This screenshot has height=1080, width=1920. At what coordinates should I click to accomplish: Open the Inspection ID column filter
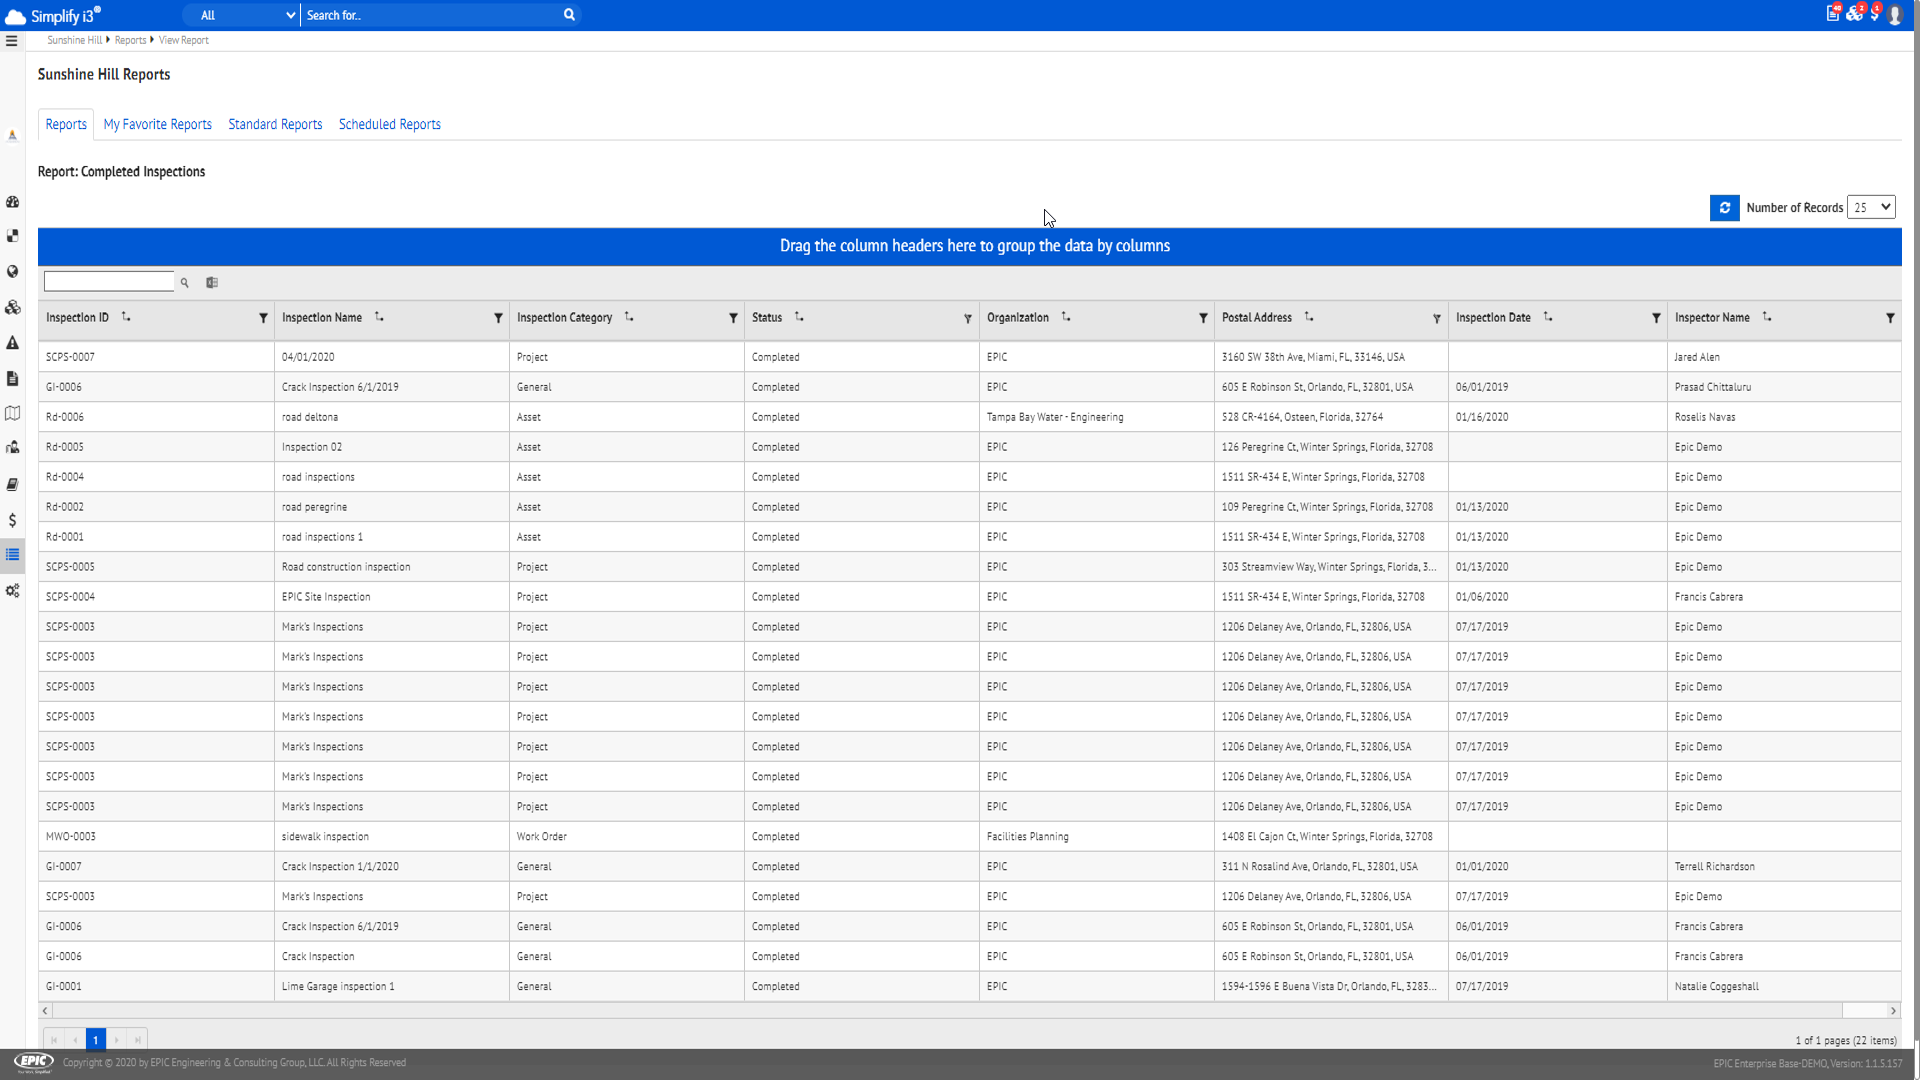click(x=263, y=319)
